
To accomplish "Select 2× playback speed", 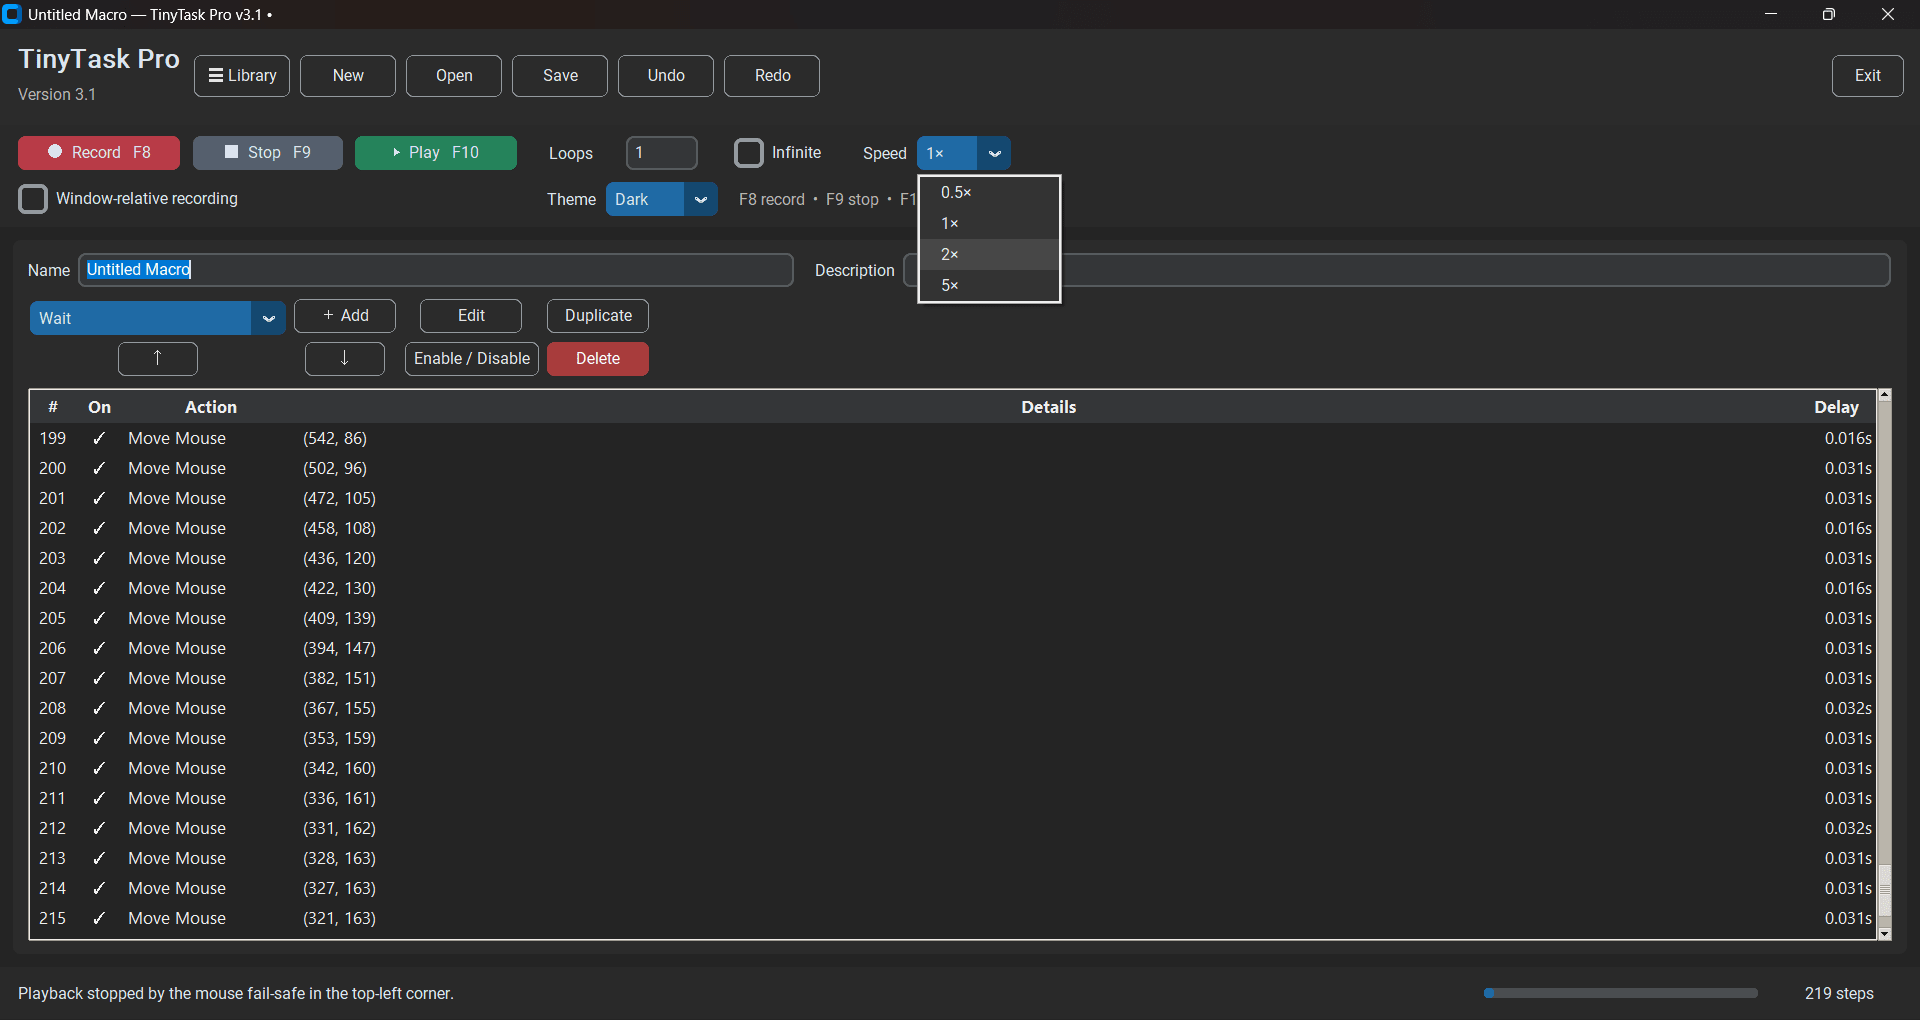I will pos(989,254).
